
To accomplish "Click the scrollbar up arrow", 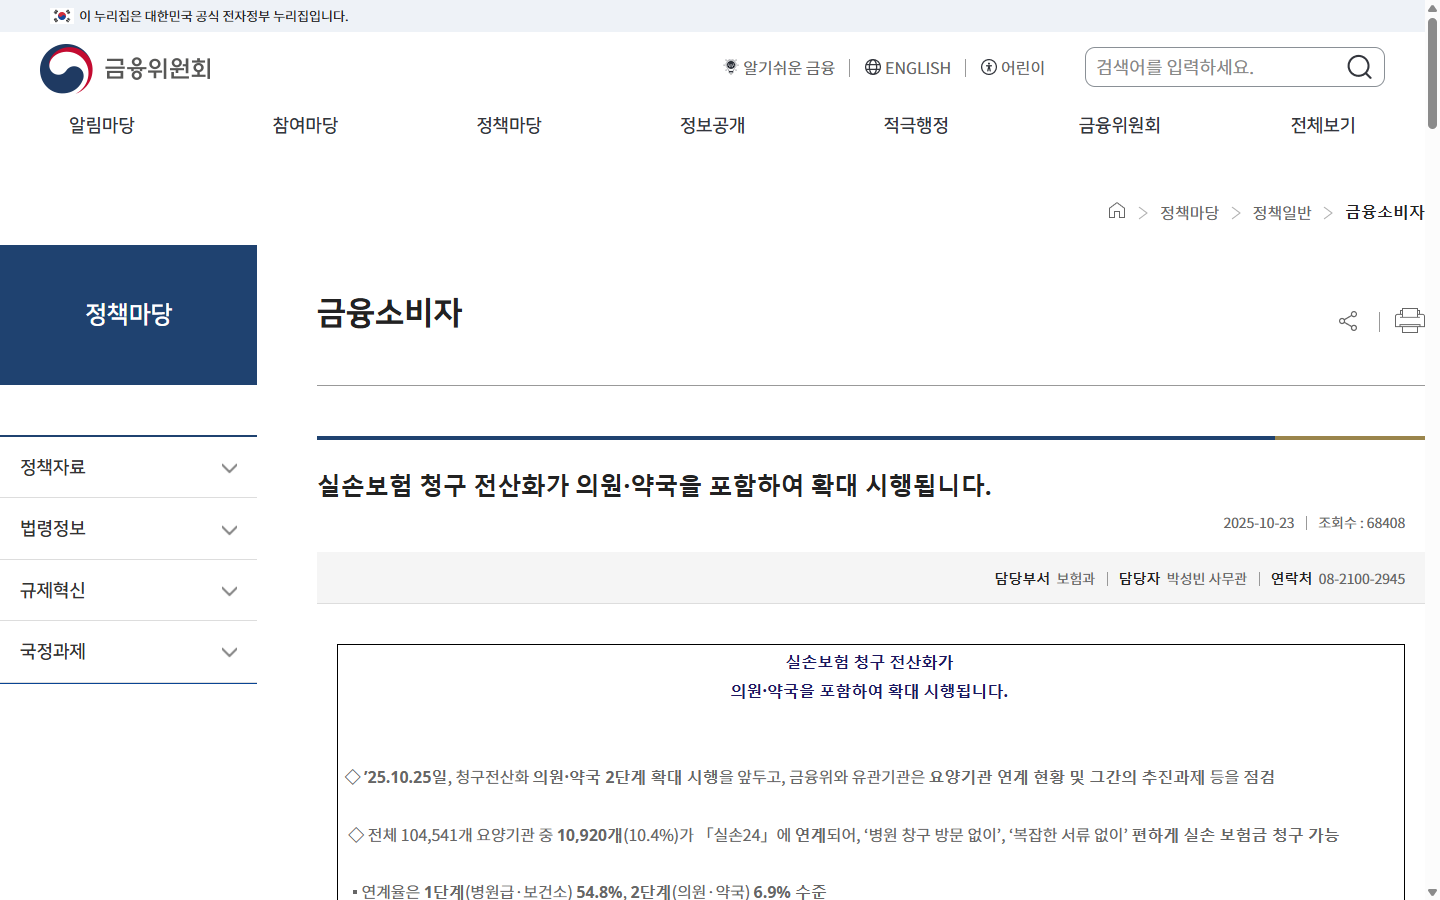I will [x=1432, y=7].
